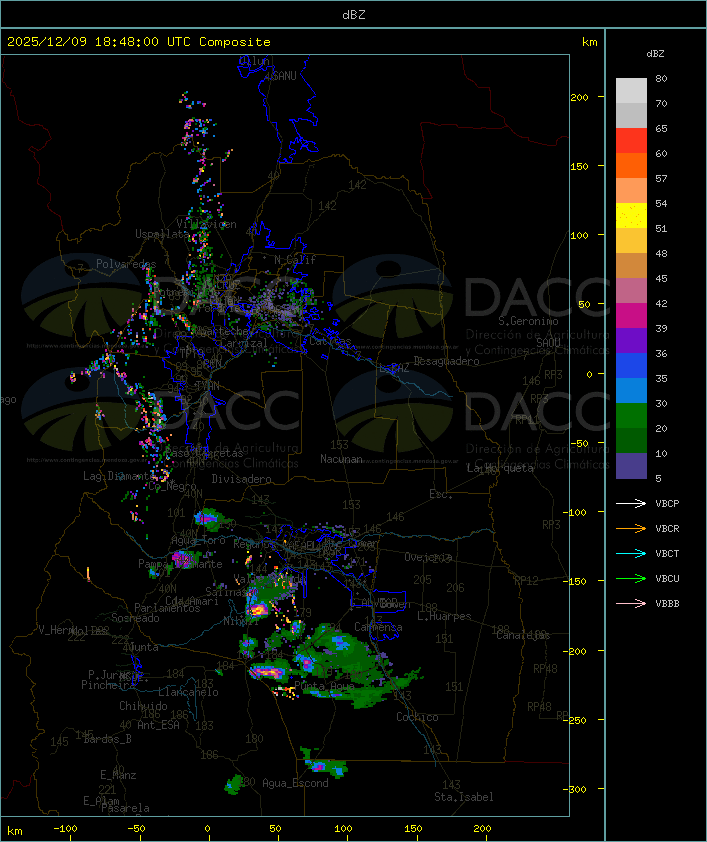The height and width of the screenshot is (842, 707).
Task: Click the Catitas map label
Action: pos(330,342)
